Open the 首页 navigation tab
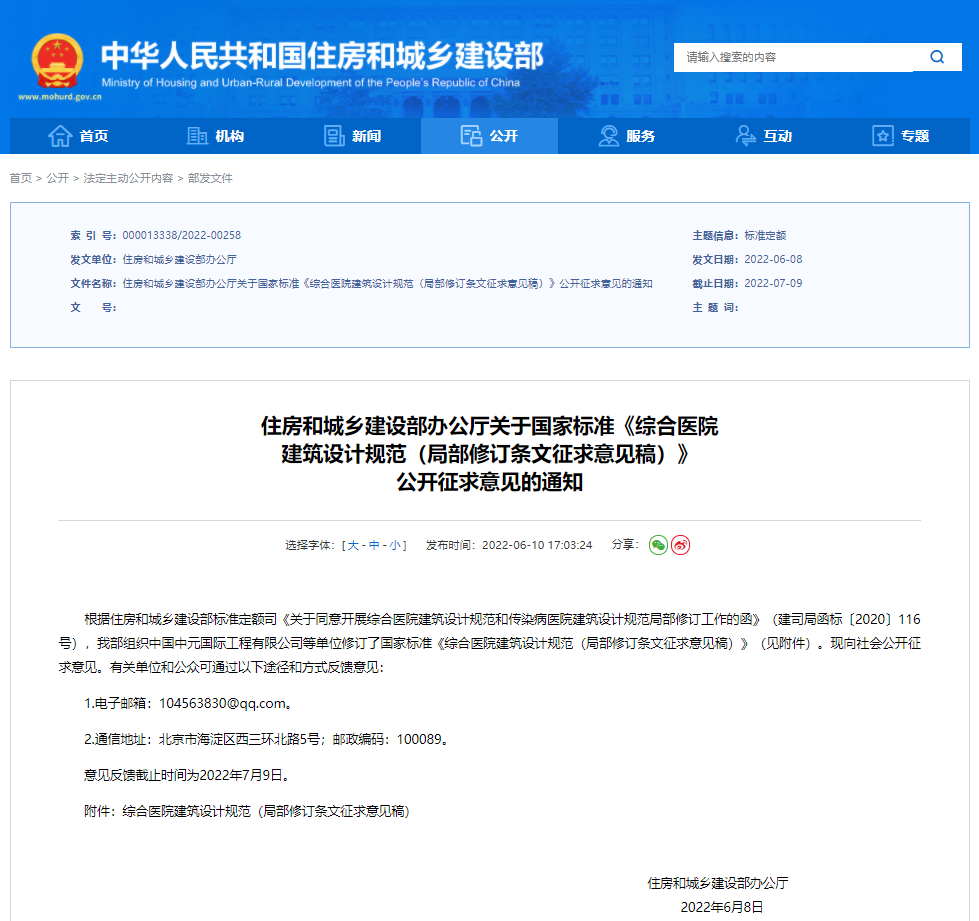This screenshot has height=921, width=979. (x=78, y=135)
